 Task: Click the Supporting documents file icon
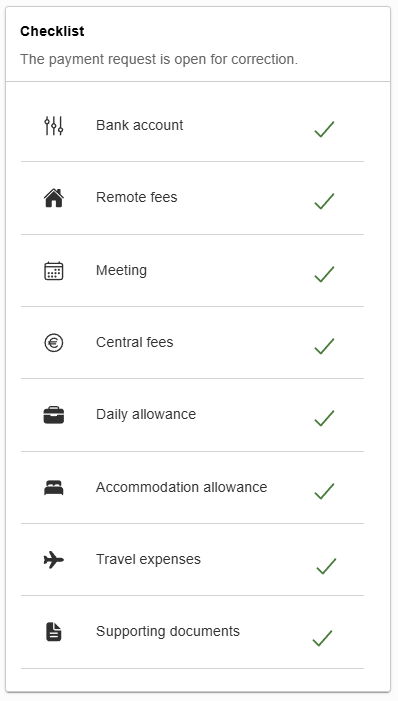click(x=54, y=632)
